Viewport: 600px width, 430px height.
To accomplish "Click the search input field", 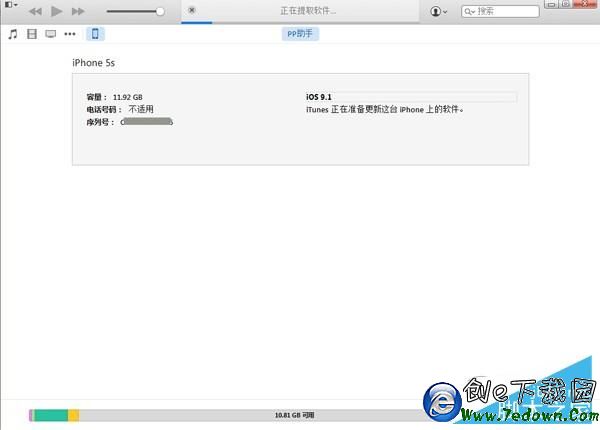I will (x=501, y=11).
